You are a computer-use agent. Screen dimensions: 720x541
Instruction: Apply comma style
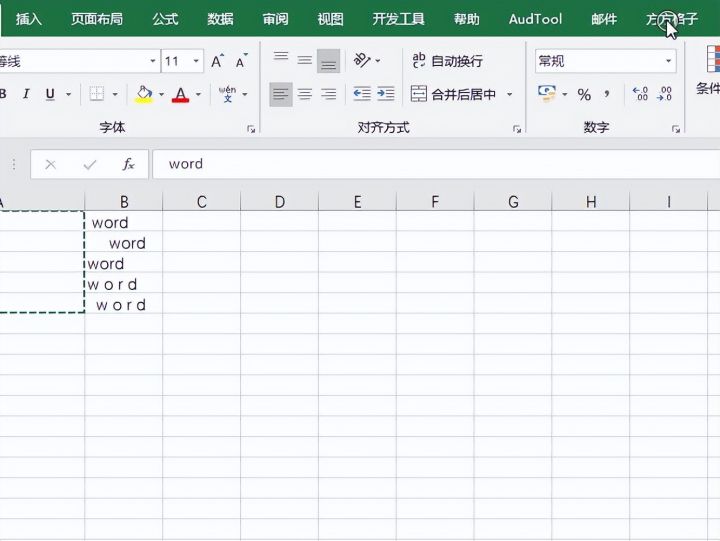(607, 95)
